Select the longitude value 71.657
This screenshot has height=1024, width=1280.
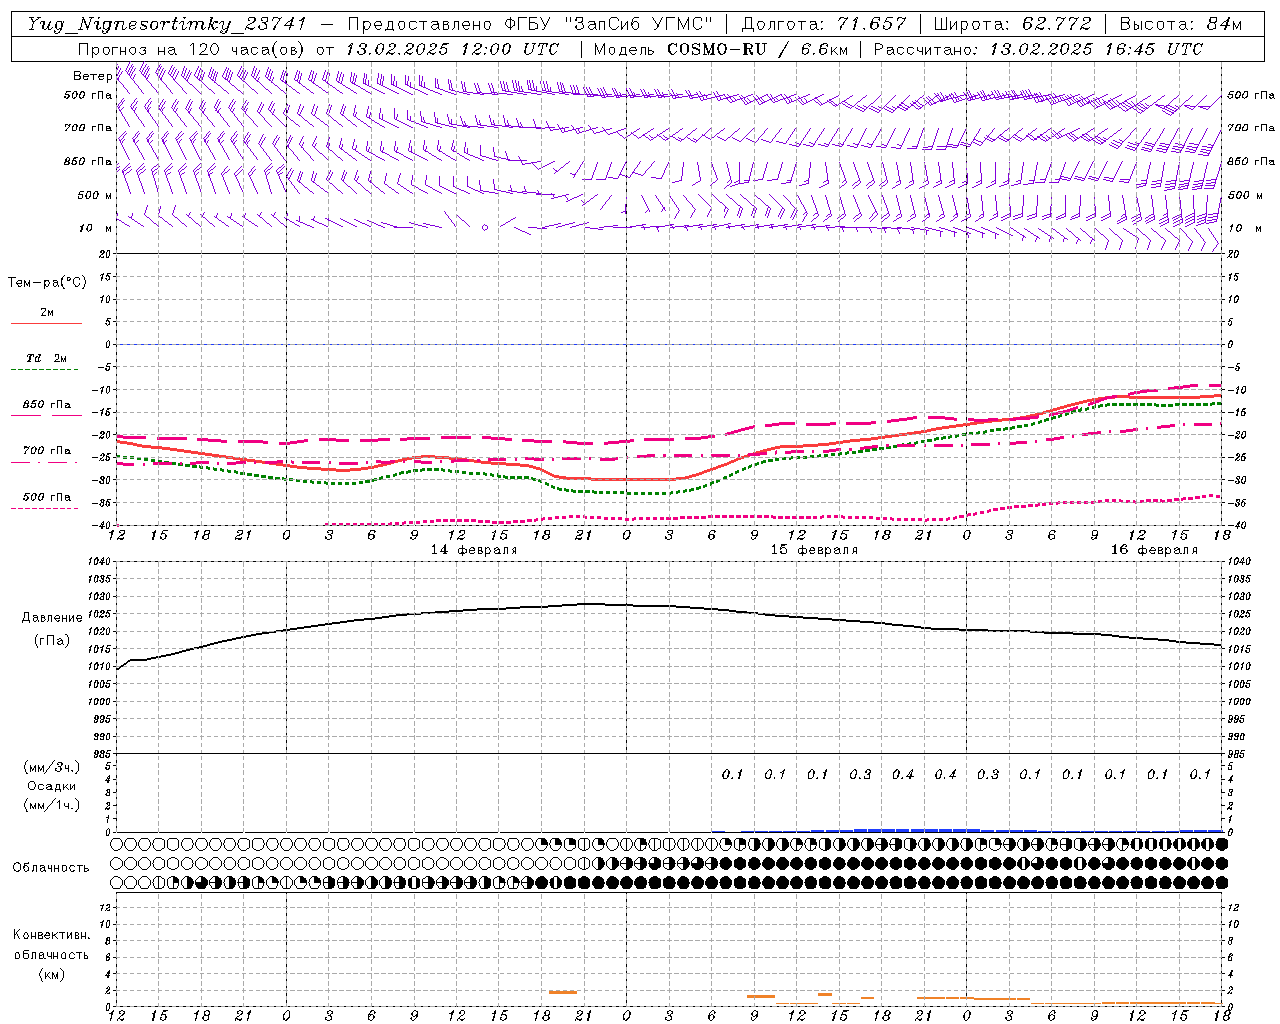click(x=872, y=24)
